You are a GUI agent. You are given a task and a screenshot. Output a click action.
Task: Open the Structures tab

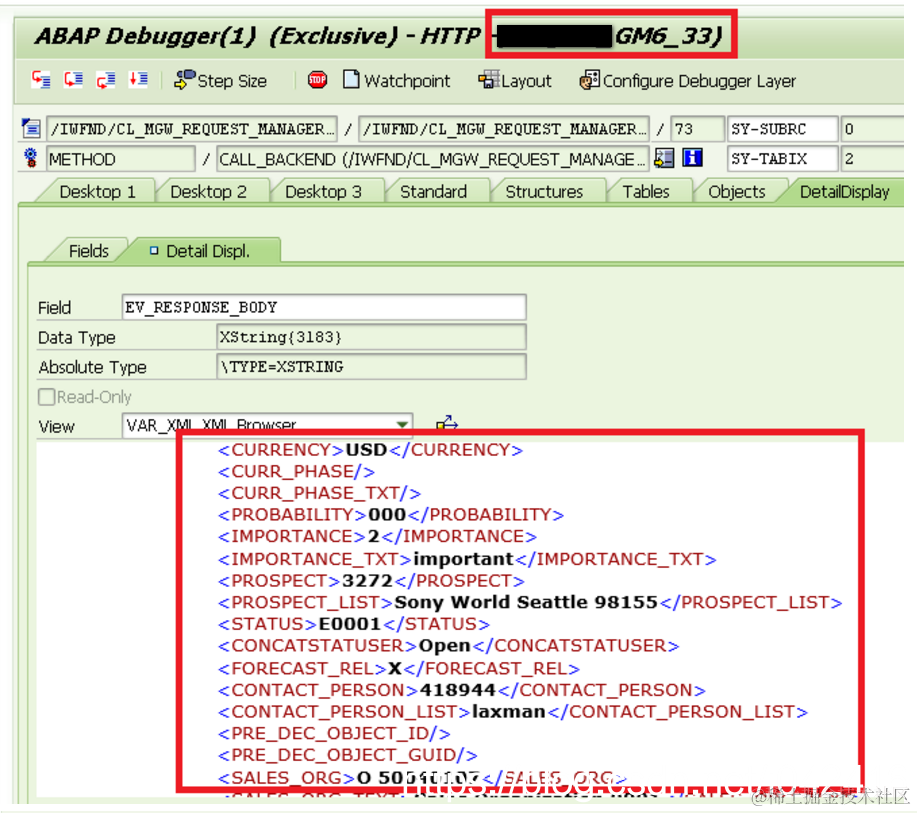coord(544,192)
